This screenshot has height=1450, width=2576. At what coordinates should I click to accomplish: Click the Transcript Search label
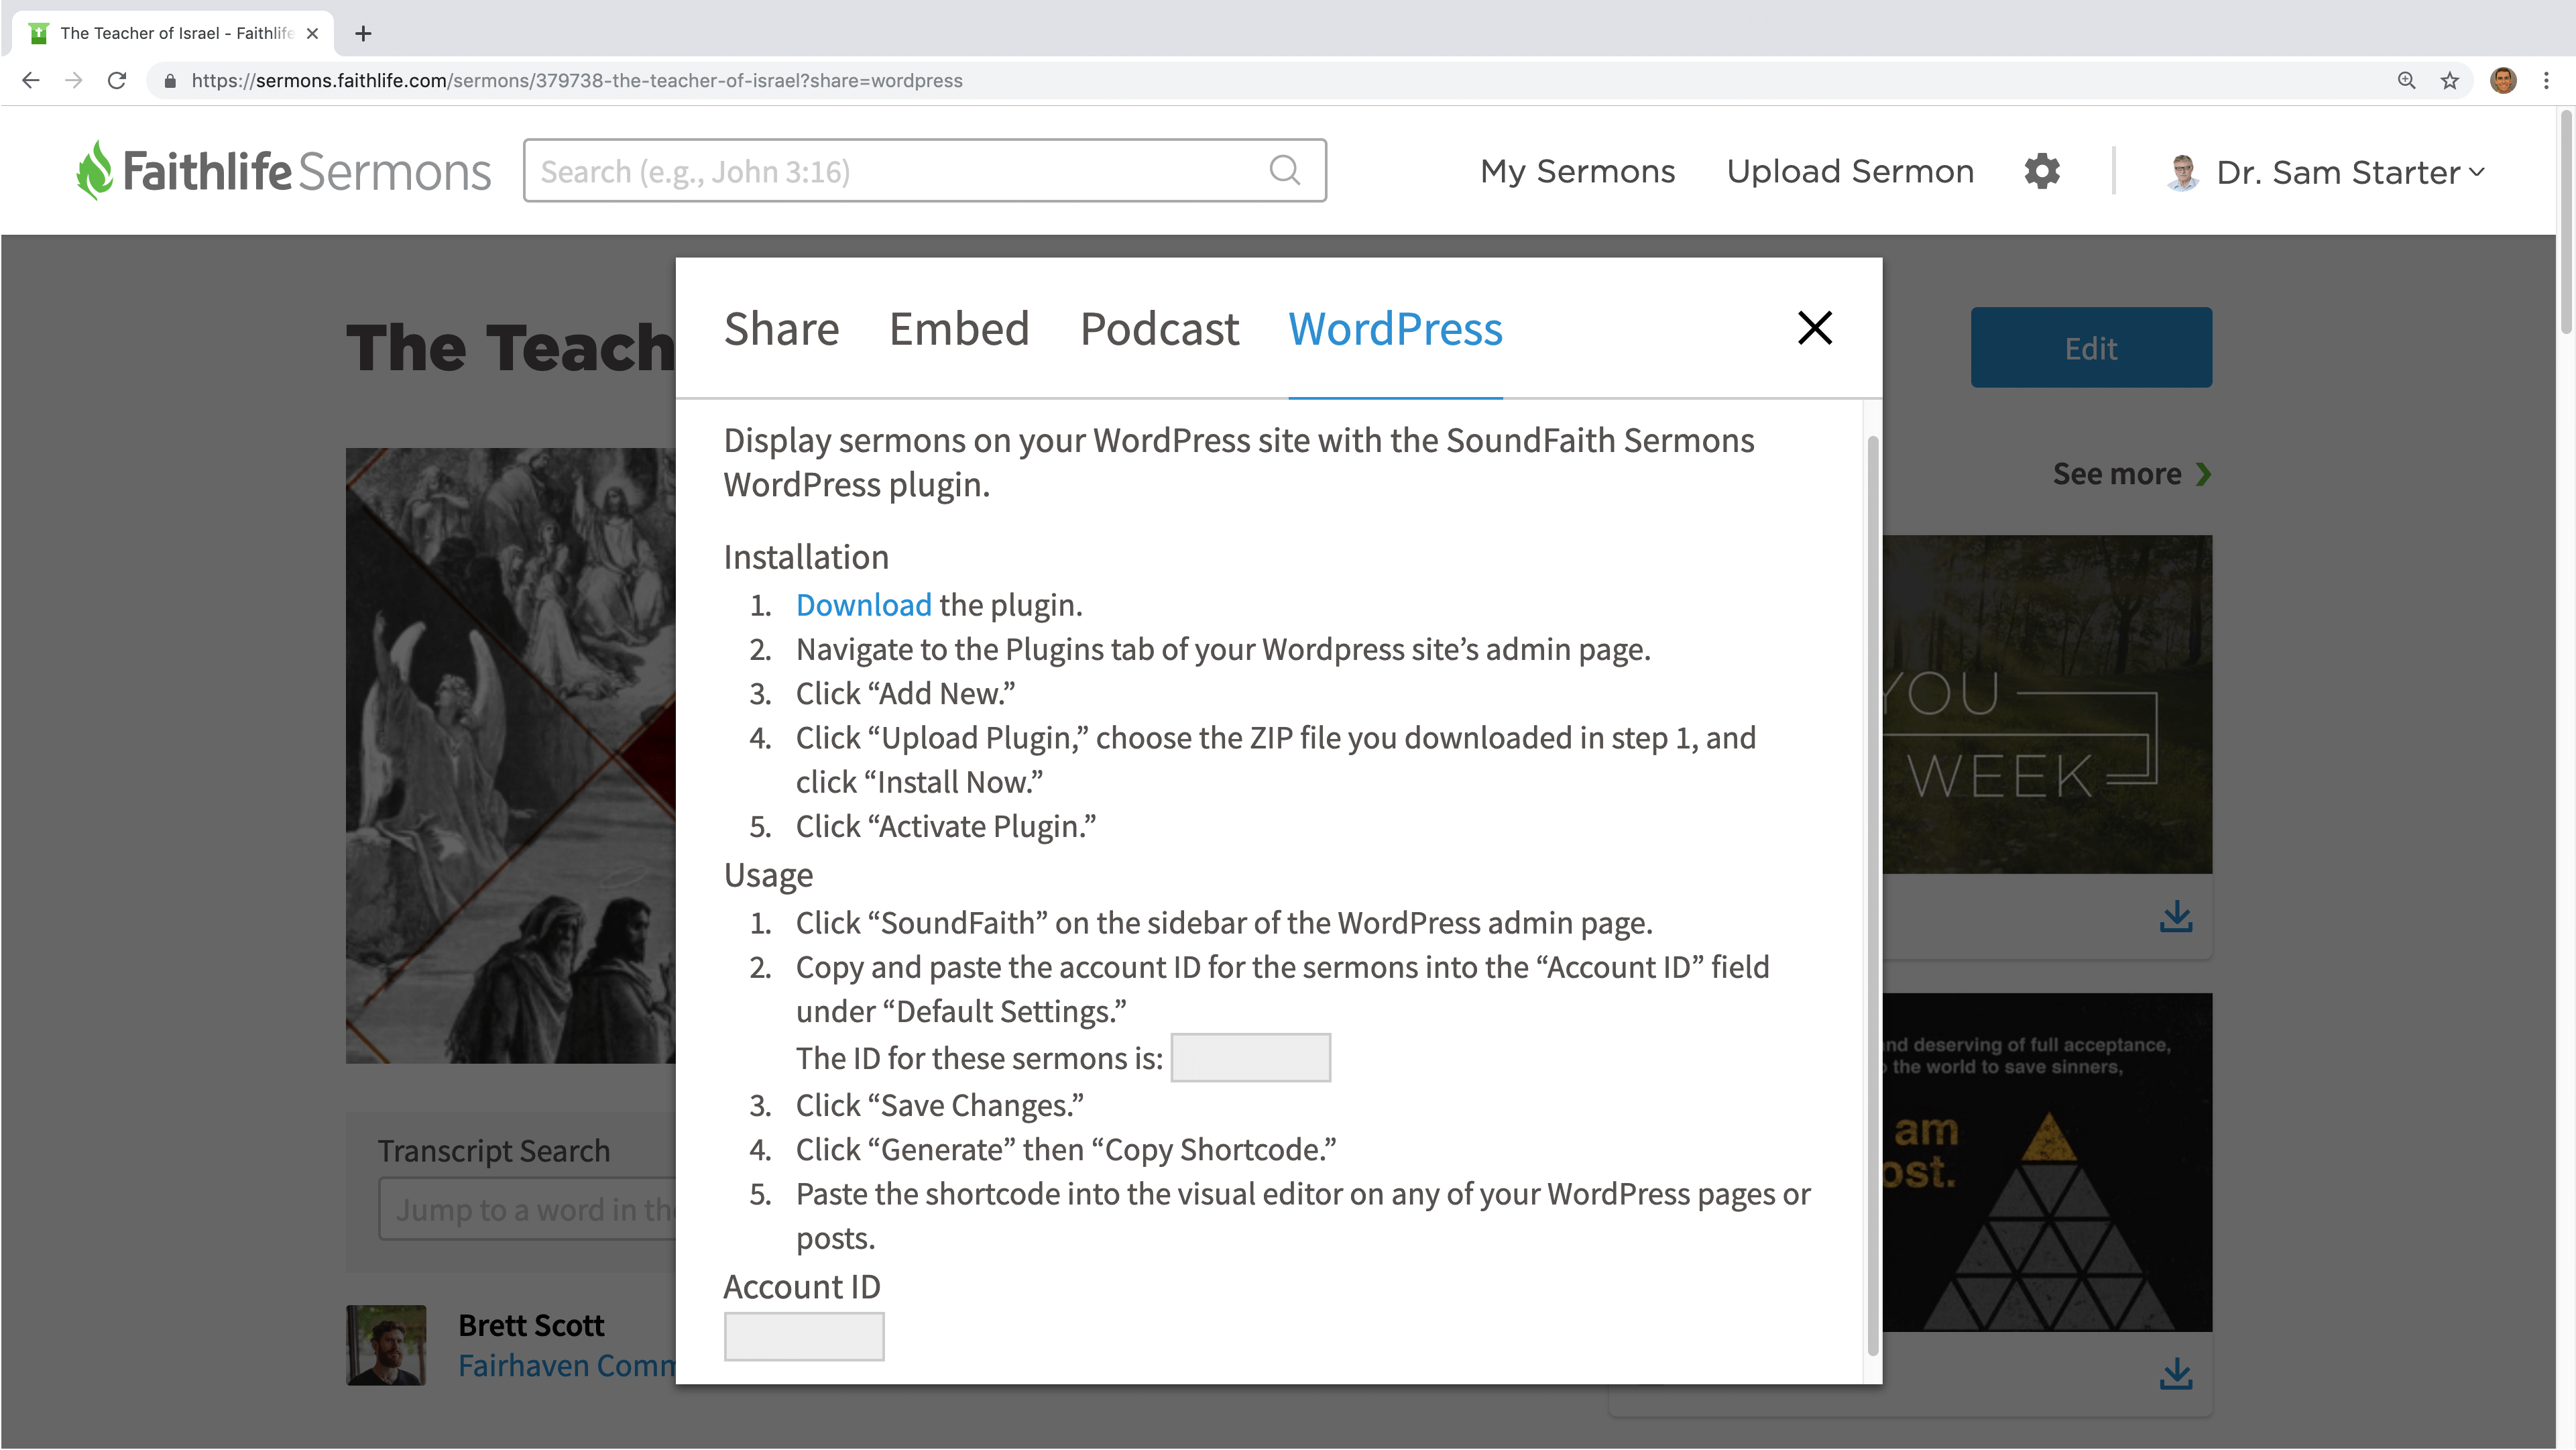494,1151
